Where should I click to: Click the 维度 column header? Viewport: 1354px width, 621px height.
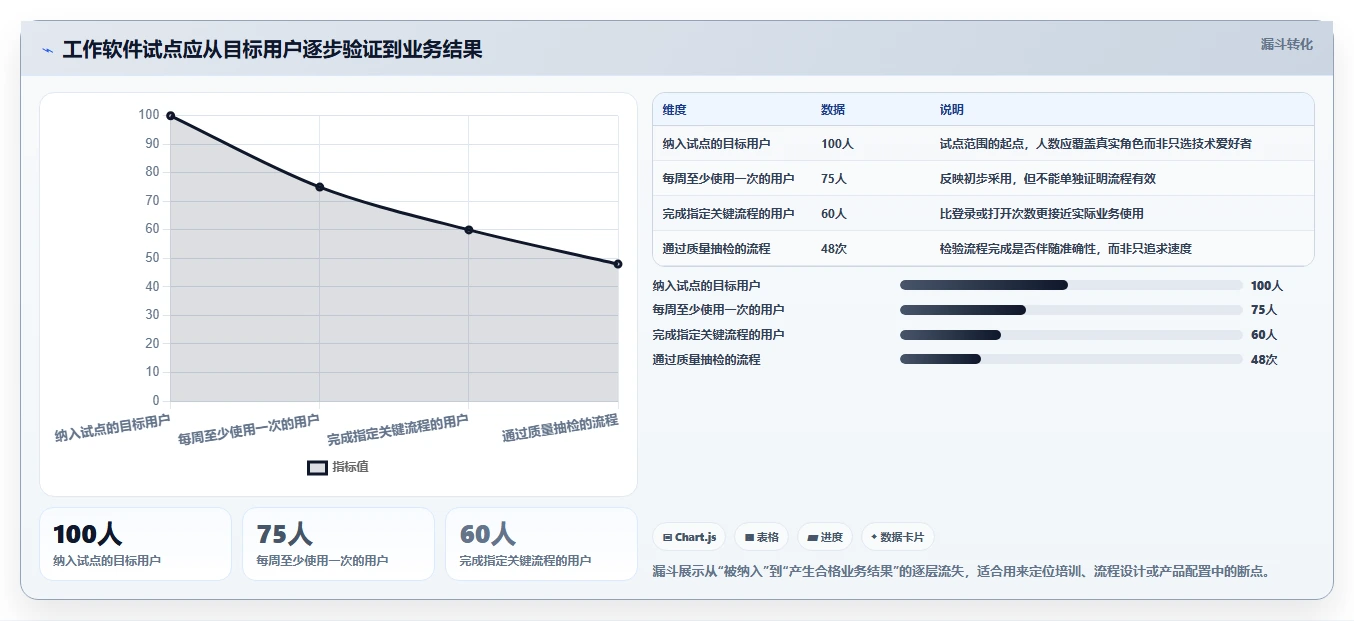674,110
